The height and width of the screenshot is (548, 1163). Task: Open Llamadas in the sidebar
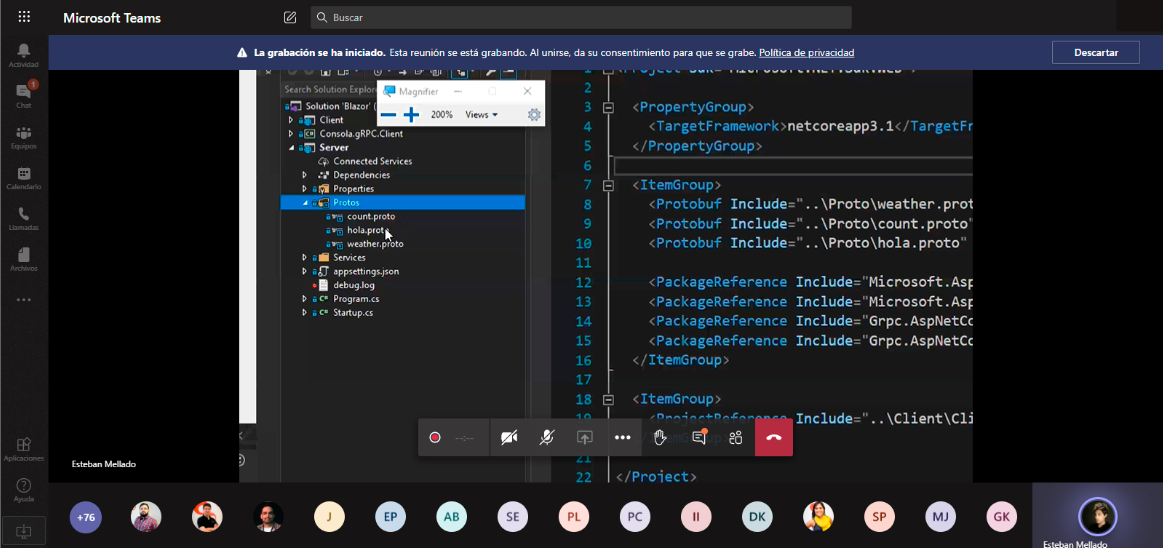[x=24, y=218]
